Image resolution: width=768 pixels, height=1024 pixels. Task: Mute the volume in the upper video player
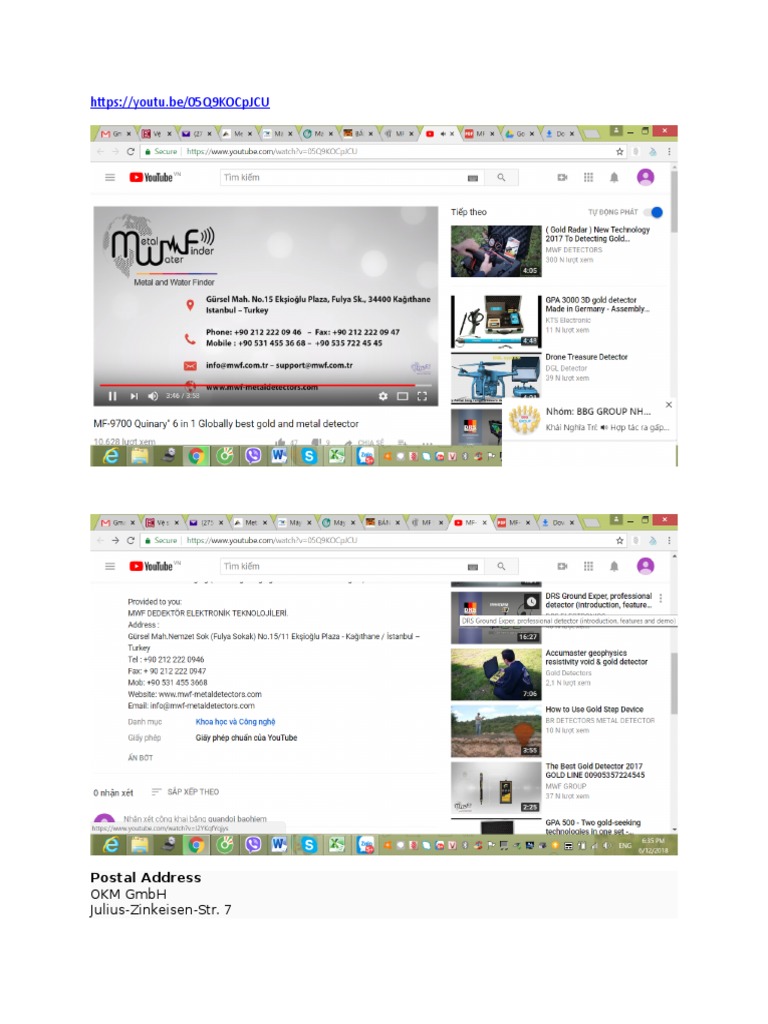click(153, 396)
